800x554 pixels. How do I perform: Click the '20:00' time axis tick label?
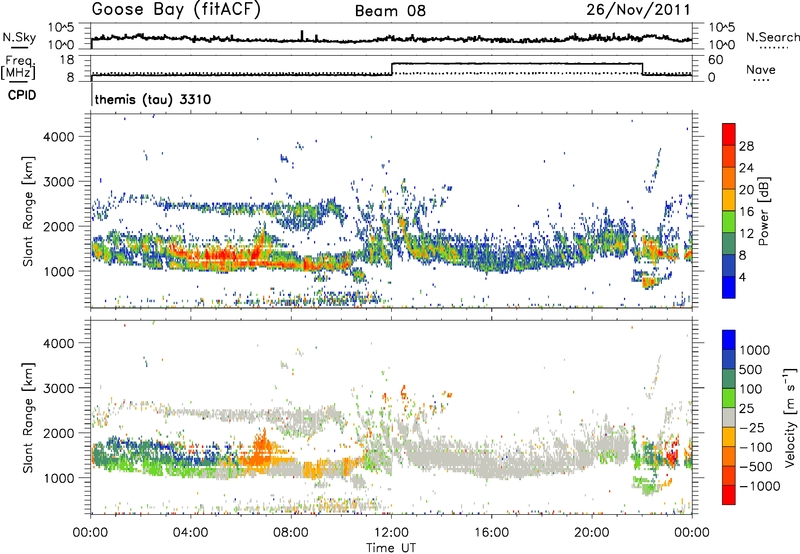coord(592,533)
